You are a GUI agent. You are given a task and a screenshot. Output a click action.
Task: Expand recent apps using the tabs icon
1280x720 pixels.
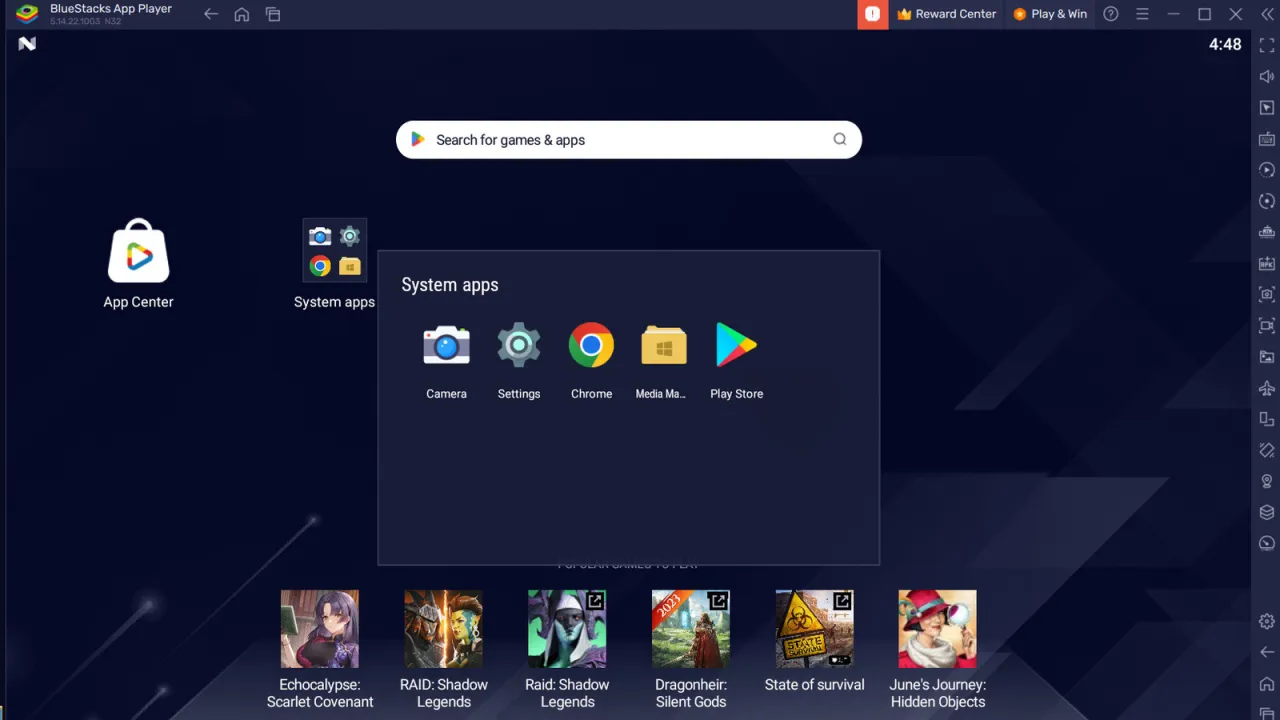coord(273,14)
